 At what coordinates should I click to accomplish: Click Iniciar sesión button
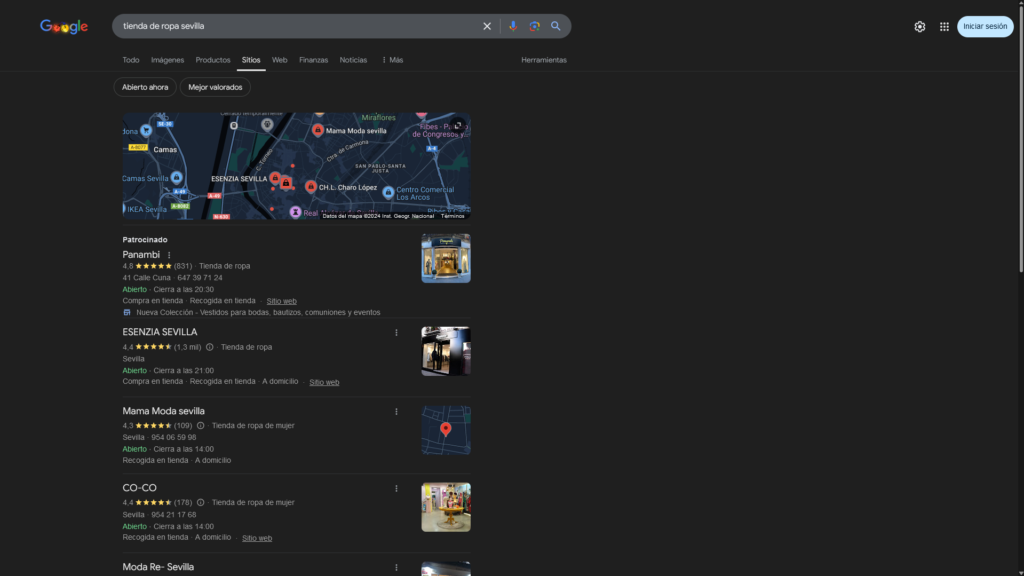985,26
